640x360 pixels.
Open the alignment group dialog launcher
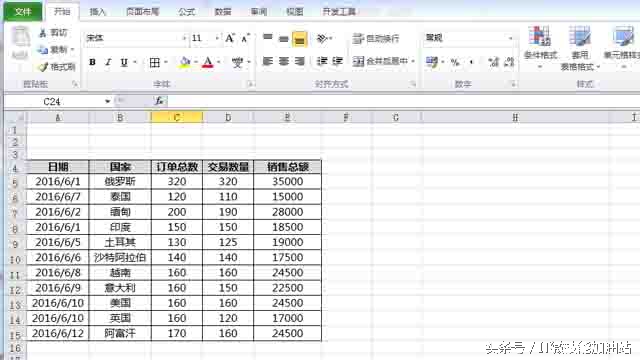point(413,84)
